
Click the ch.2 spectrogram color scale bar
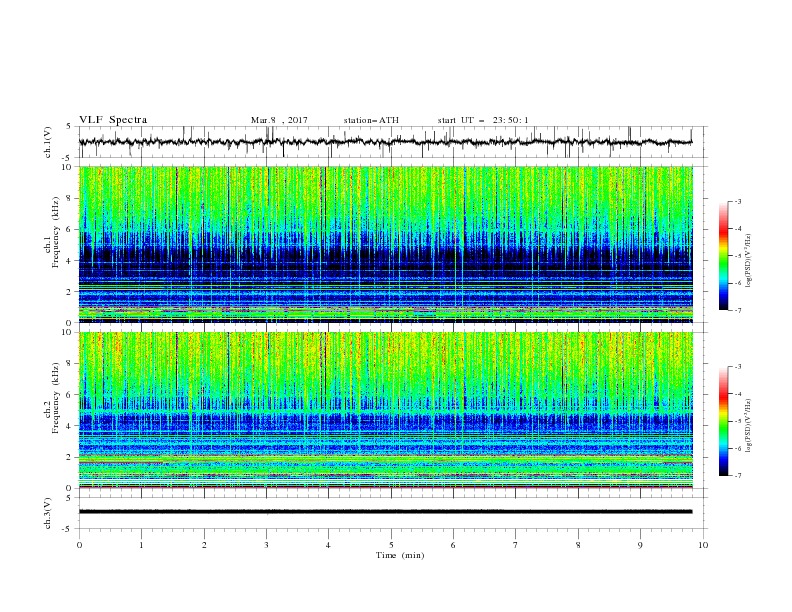click(x=723, y=421)
